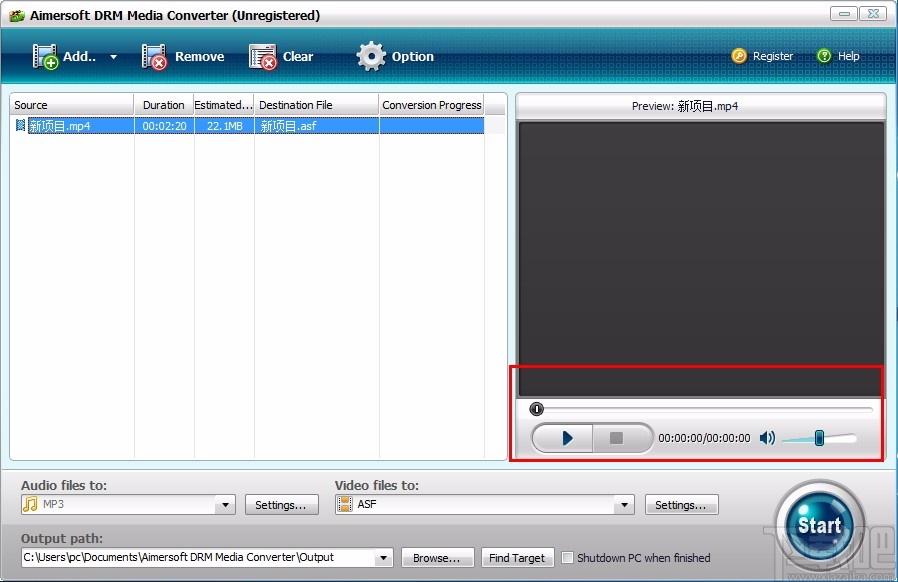Click Find Target to open output folder
Image resolution: width=898 pixels, height=582 pixels.
point(517,557)
